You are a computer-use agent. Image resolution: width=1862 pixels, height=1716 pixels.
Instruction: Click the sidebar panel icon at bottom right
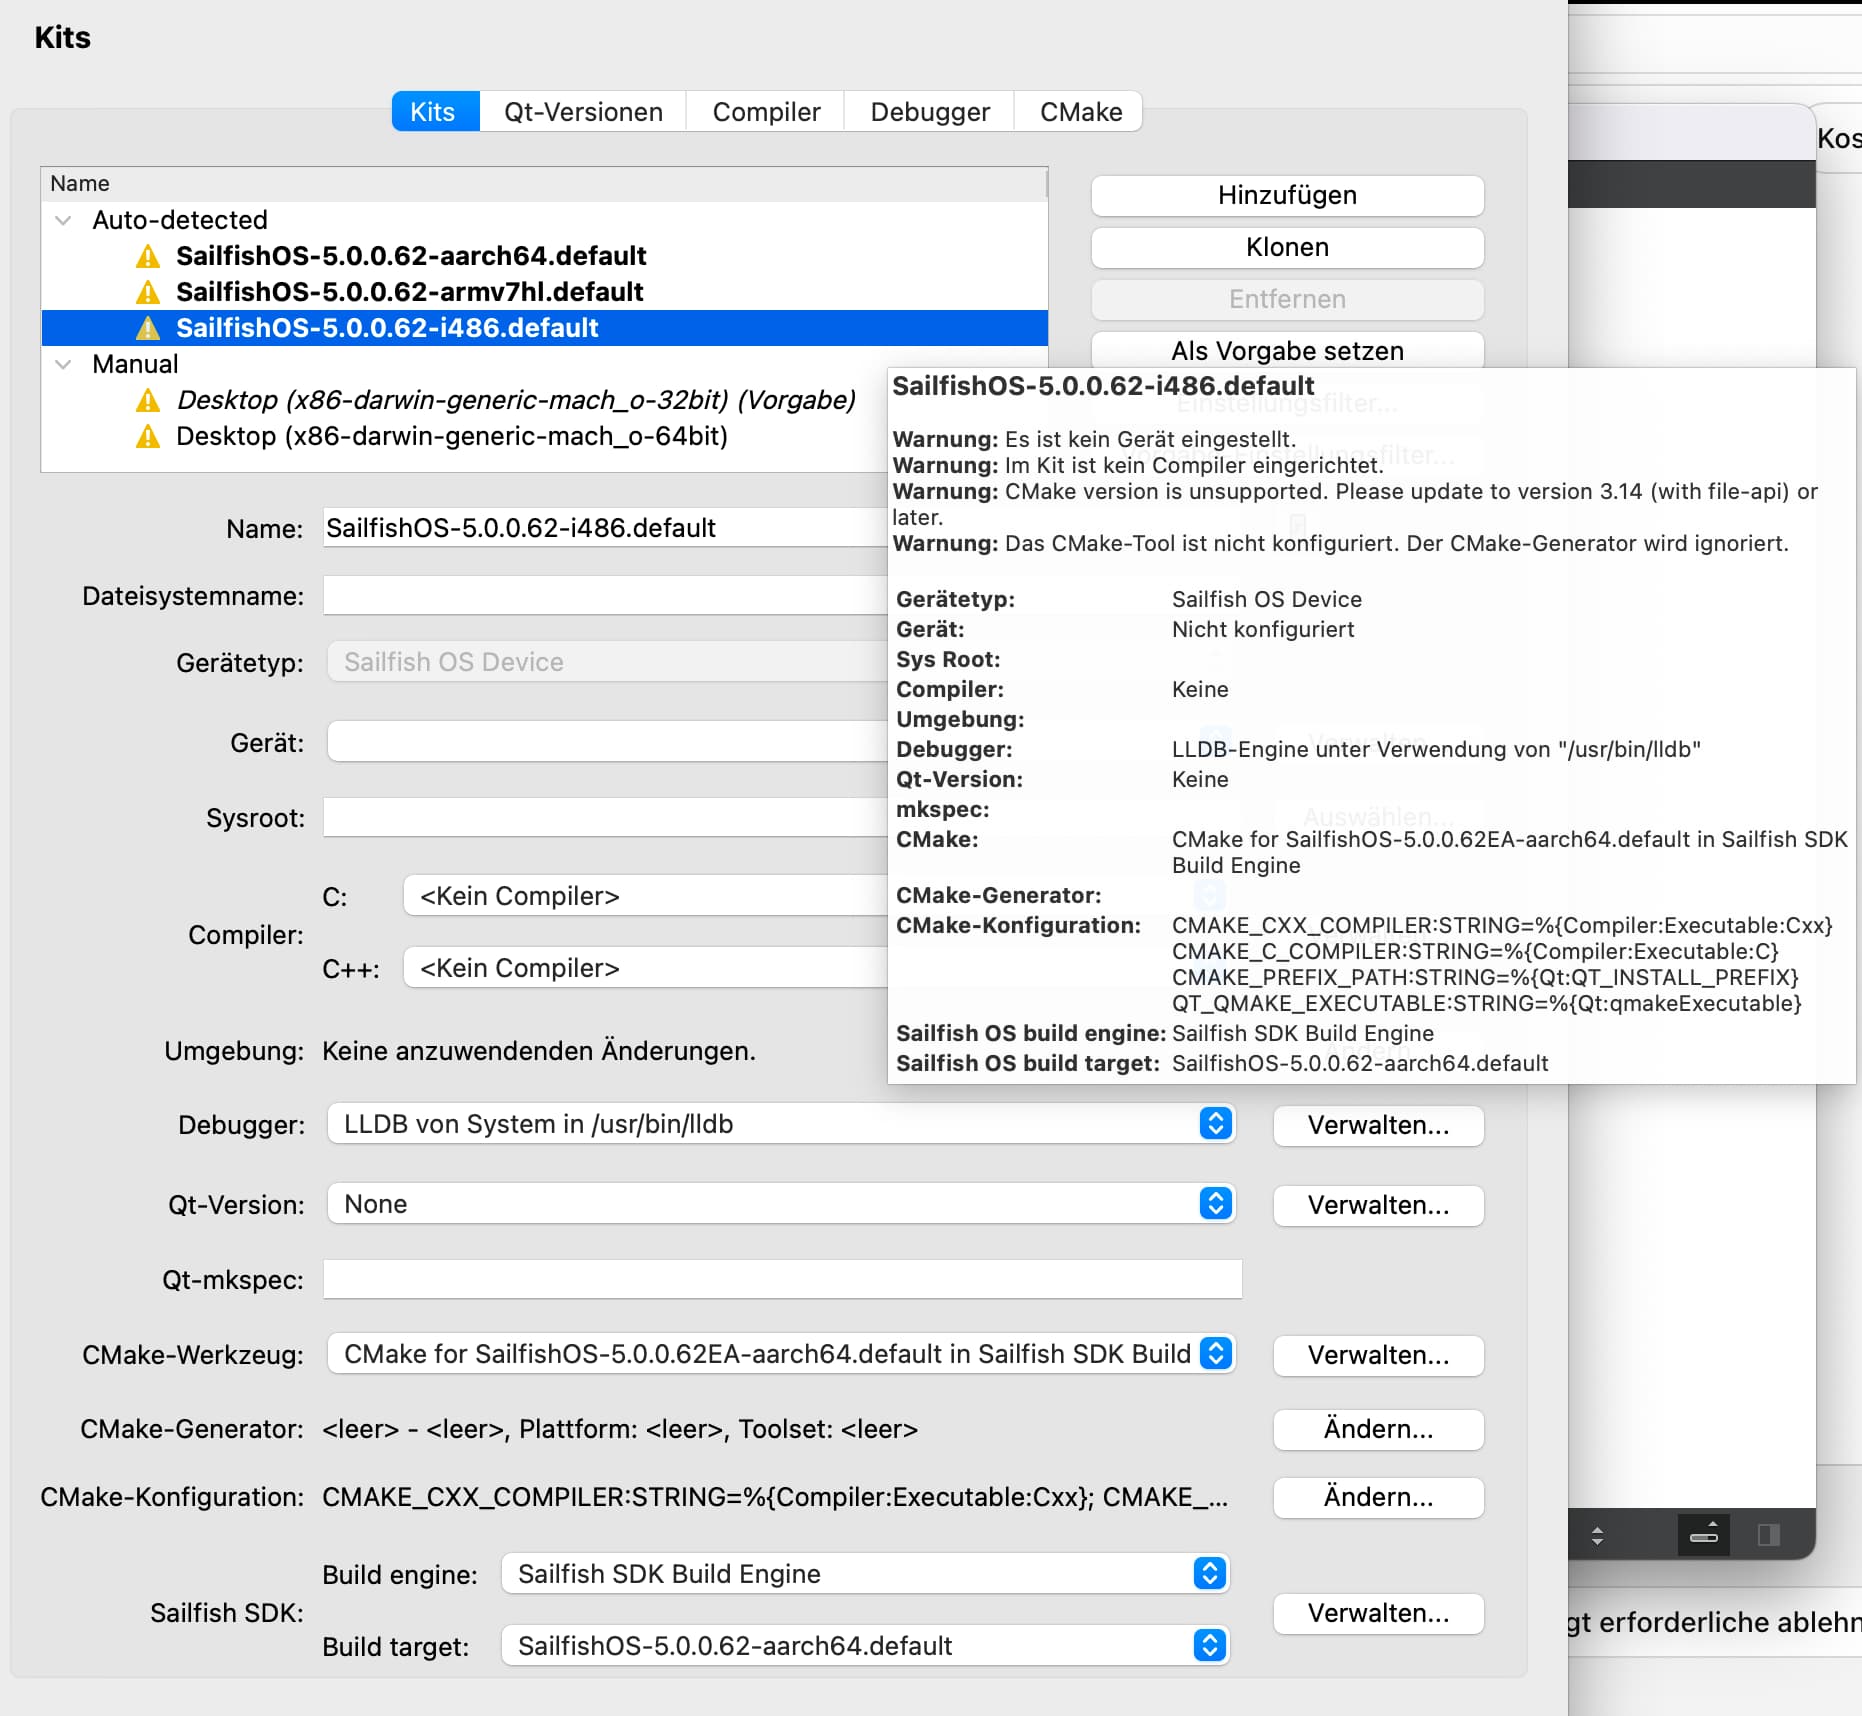(x=1768, y=1534)
